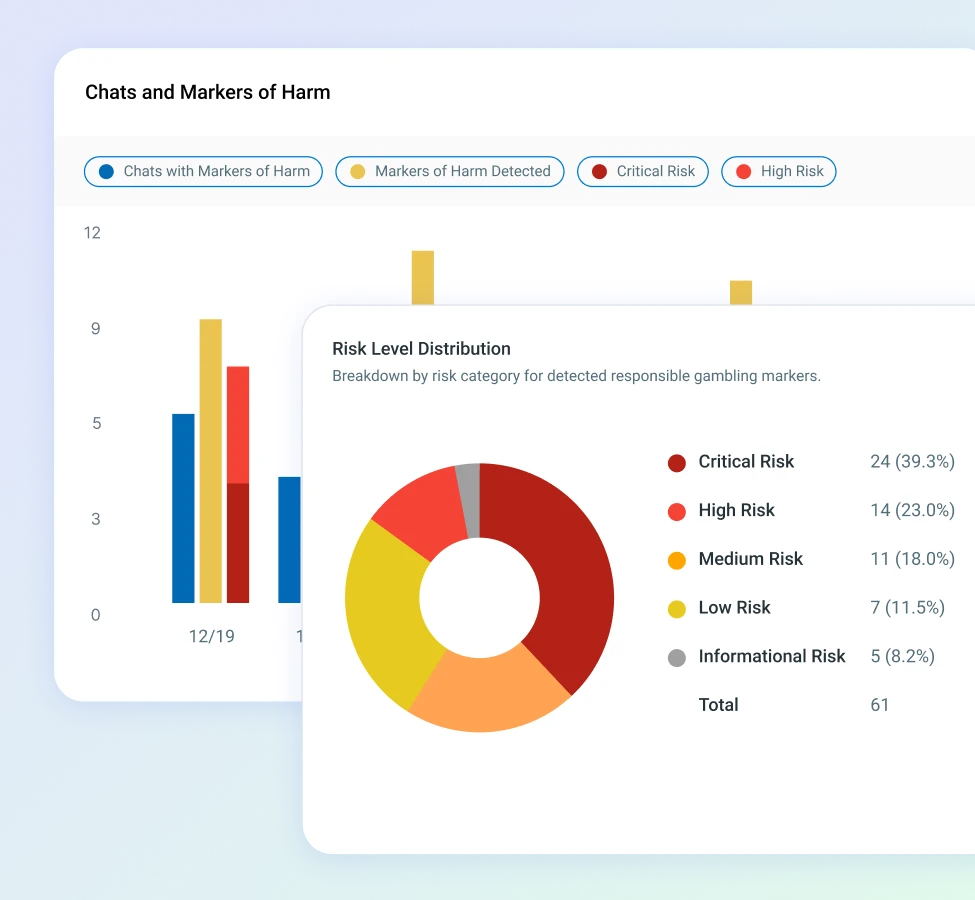Toggle High Risk series chip

point(779,172)
